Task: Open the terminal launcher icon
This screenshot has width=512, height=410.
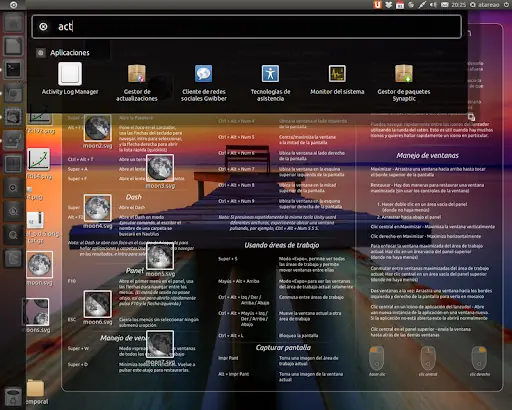Action: [13, 70]
